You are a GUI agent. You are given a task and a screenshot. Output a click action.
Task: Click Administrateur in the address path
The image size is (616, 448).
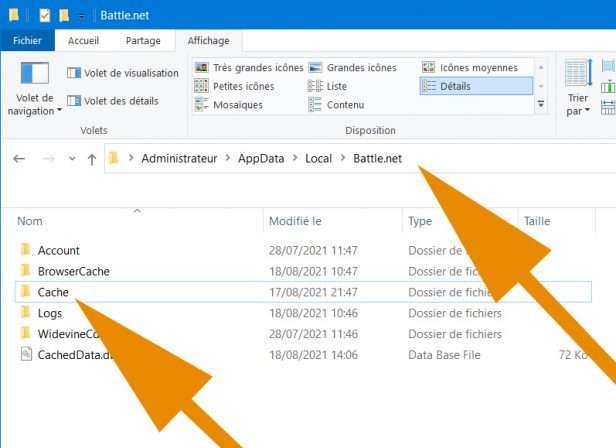pyautogui.click(x=179, y=158)
